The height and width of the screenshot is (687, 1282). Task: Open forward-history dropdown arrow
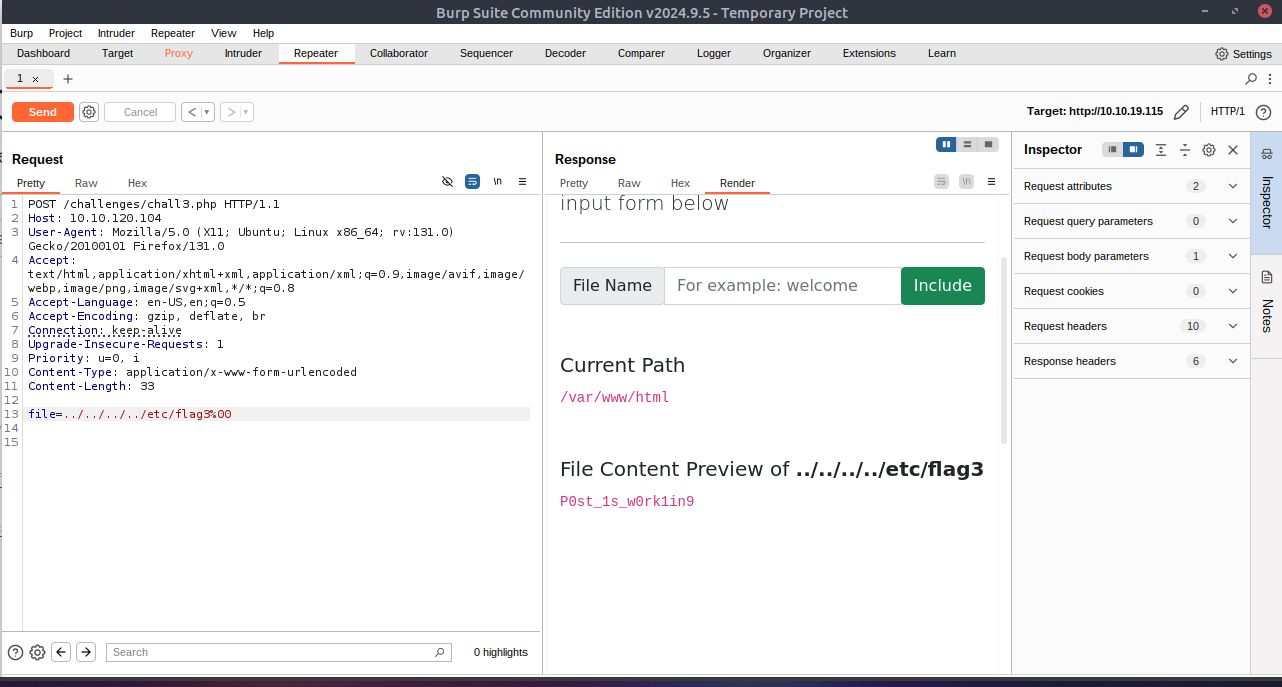[246, 112]
